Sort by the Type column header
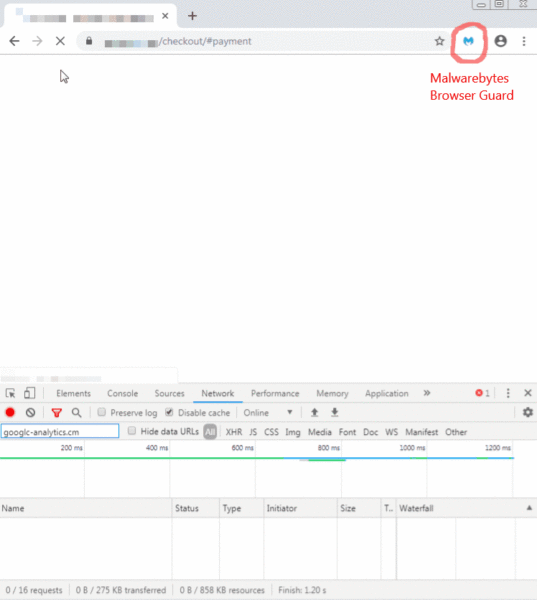The width and height of the screenshot is (537, 600). (x=242, y=508)
